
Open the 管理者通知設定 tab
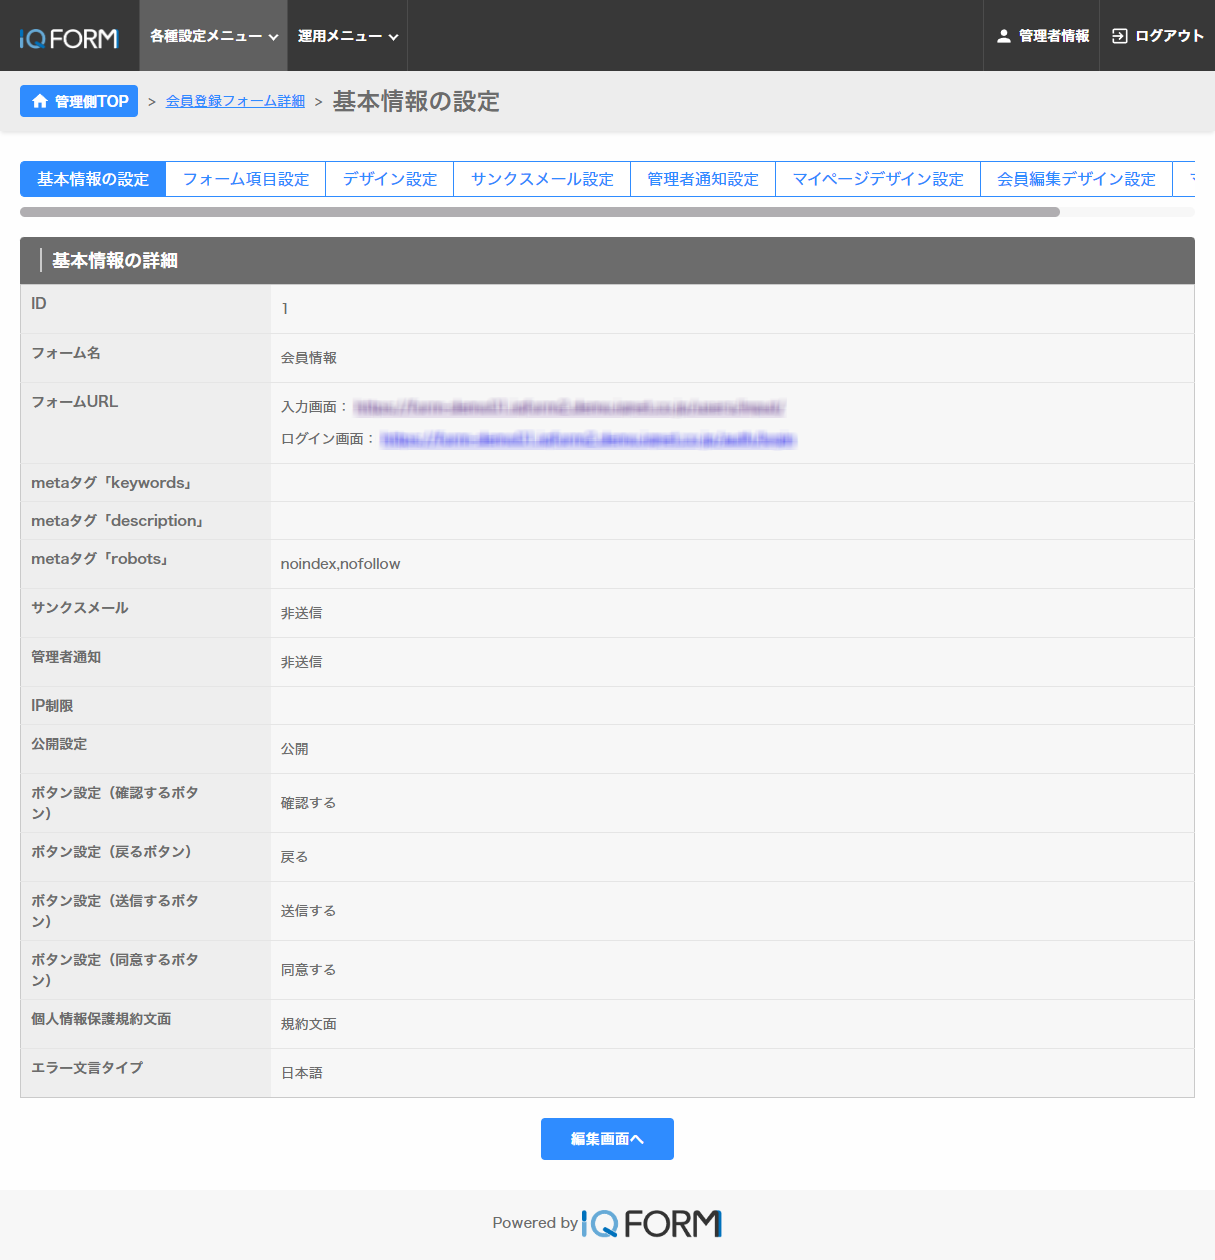pos(703,179)
